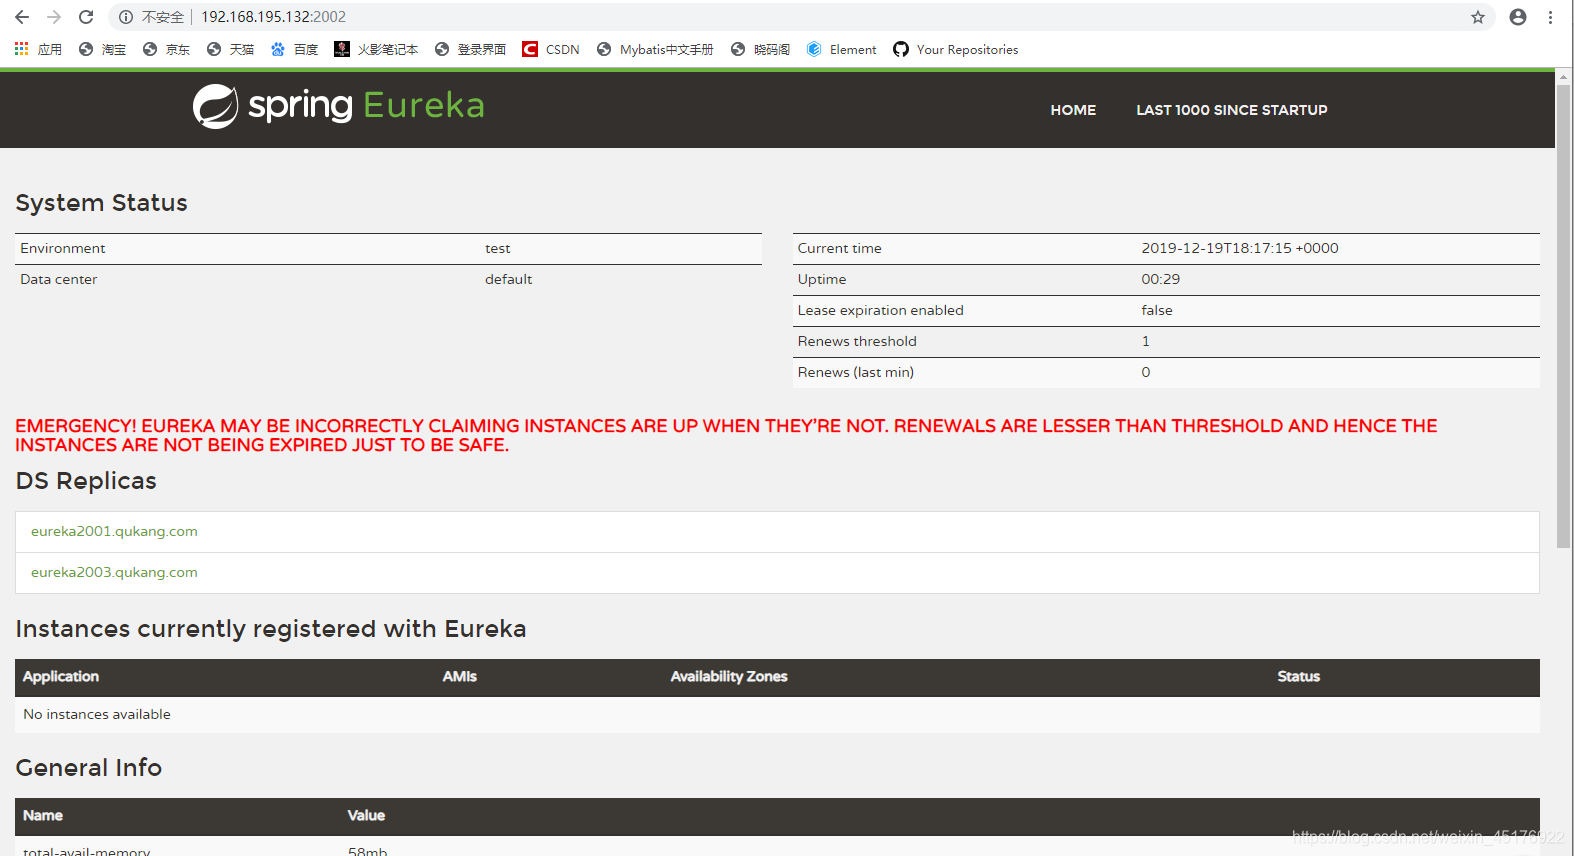
Task: Open the 百度 bookmark
Action: 294,49
